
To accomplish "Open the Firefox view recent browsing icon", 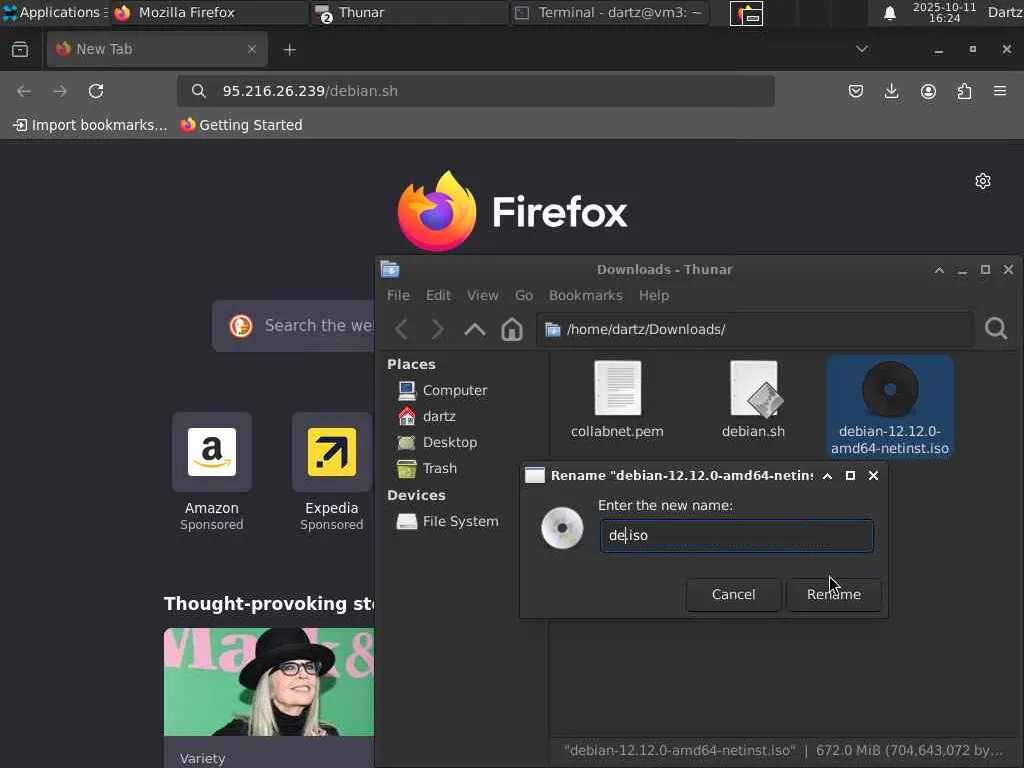I will coord(20,50).
